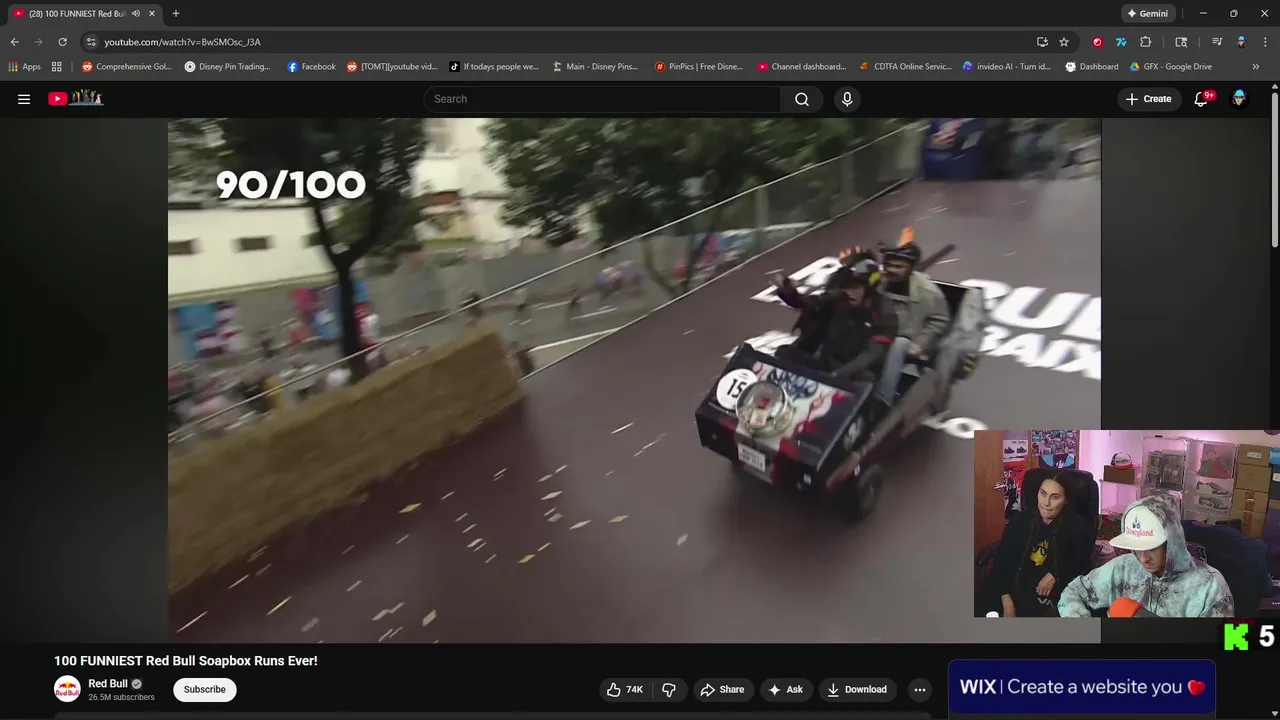1280x720 pixels.
Task: Open Apps bookmark shortcut
Action: point(24,67)
